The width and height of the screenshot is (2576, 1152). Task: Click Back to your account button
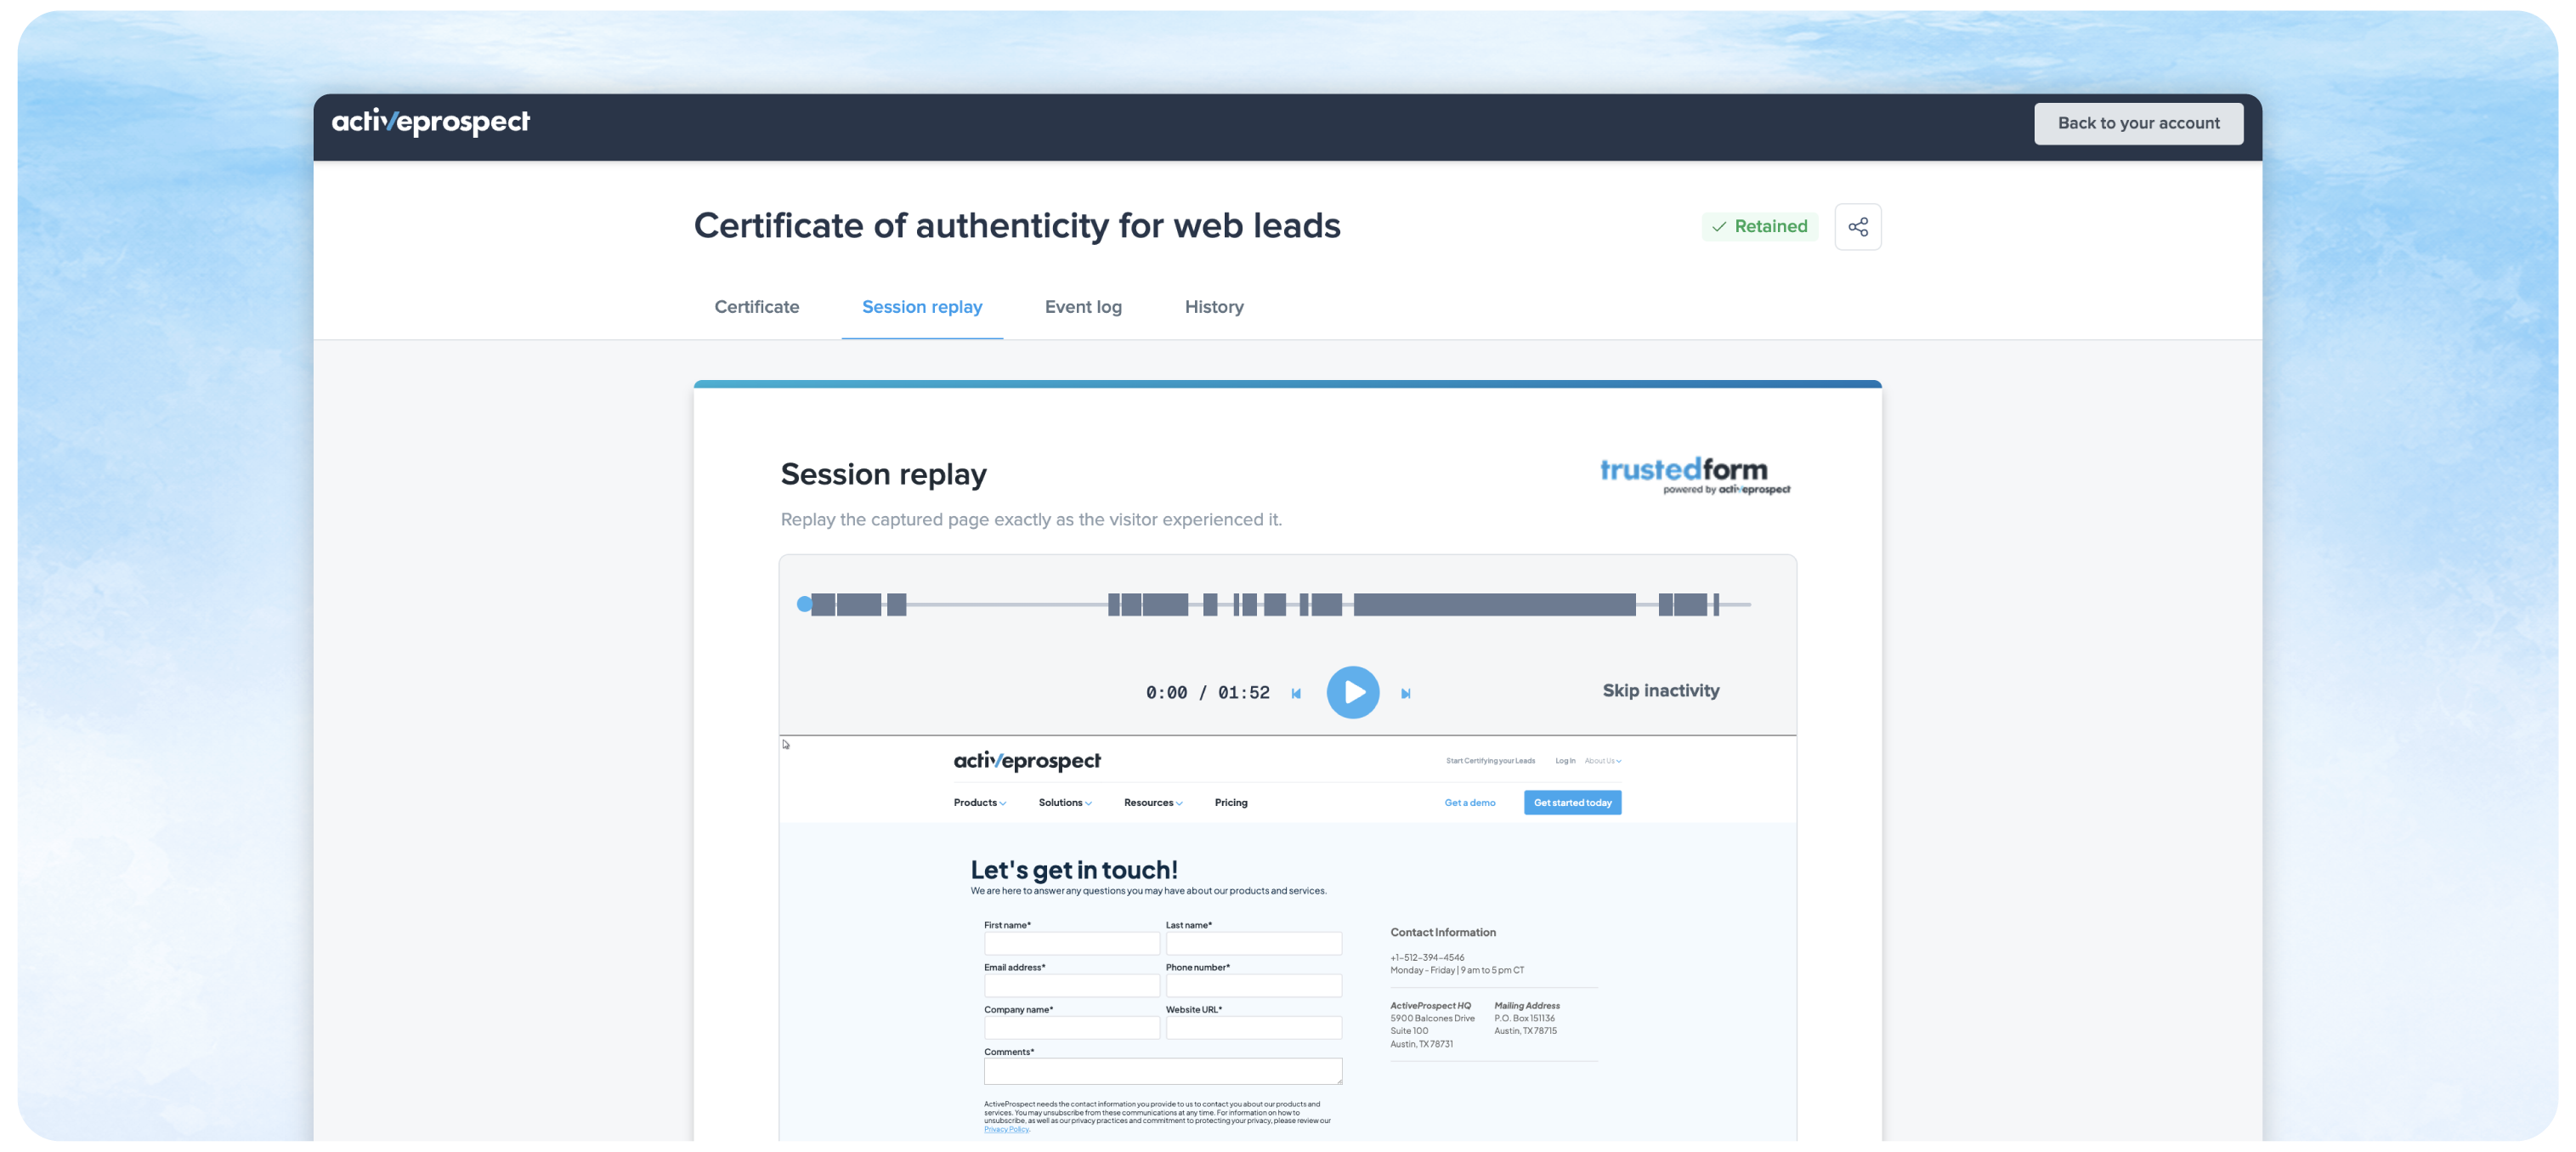coord(2137,123)
